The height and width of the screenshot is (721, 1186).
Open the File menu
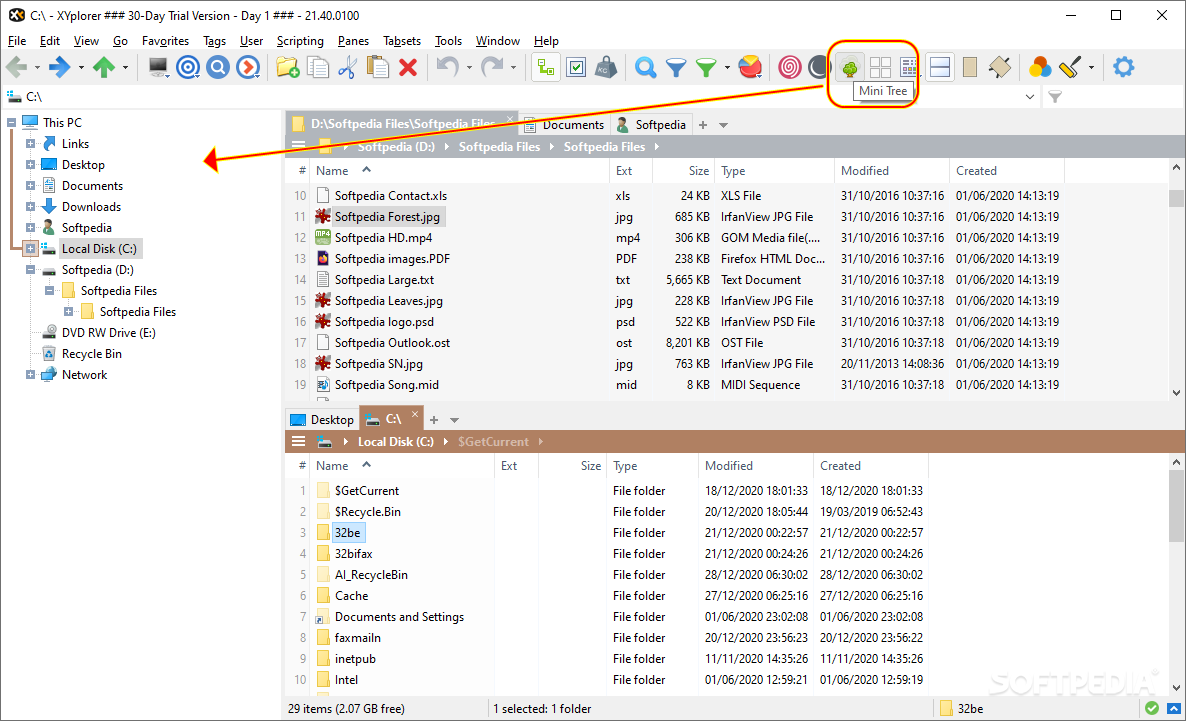[x=17, y=41]
